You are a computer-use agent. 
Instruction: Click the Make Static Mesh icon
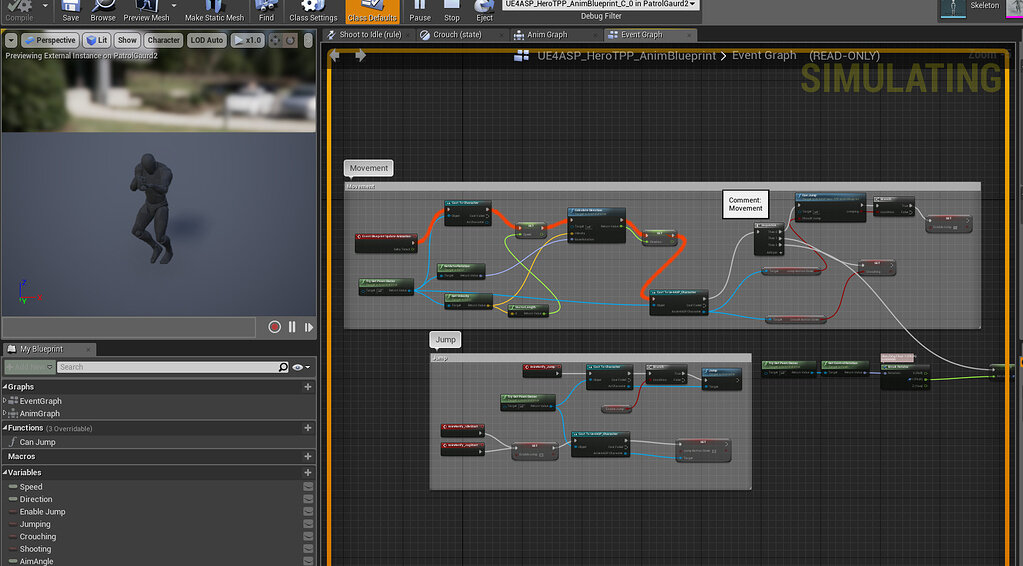click(214, 10)
